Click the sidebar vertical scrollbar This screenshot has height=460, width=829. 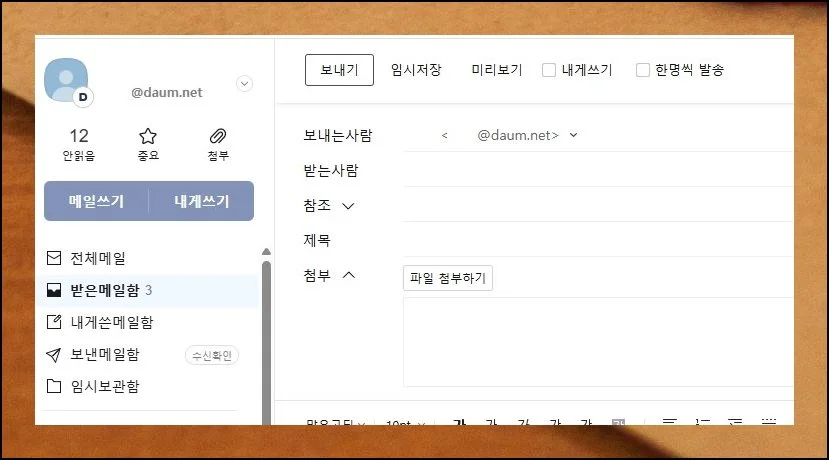(266, 330)
